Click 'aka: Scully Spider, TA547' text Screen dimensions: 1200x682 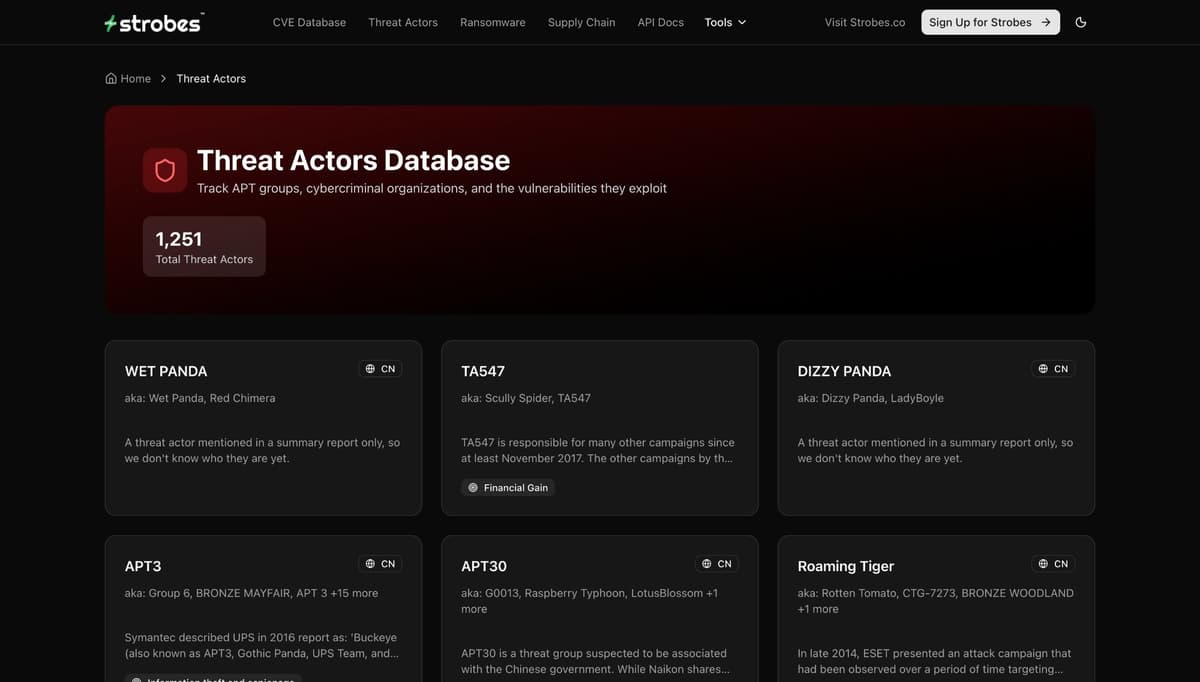tap(526, 398)
